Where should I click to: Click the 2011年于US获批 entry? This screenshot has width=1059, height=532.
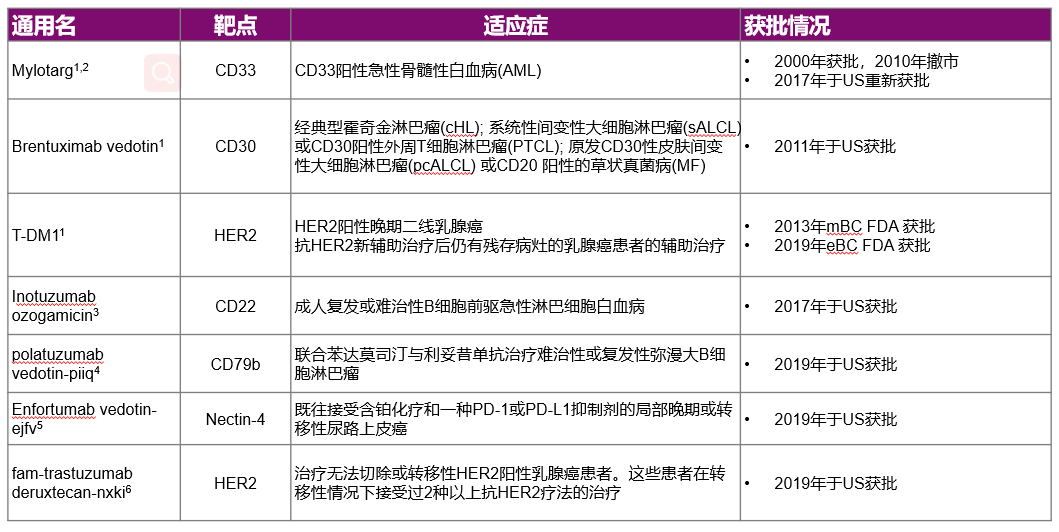(x=835, y=146)
